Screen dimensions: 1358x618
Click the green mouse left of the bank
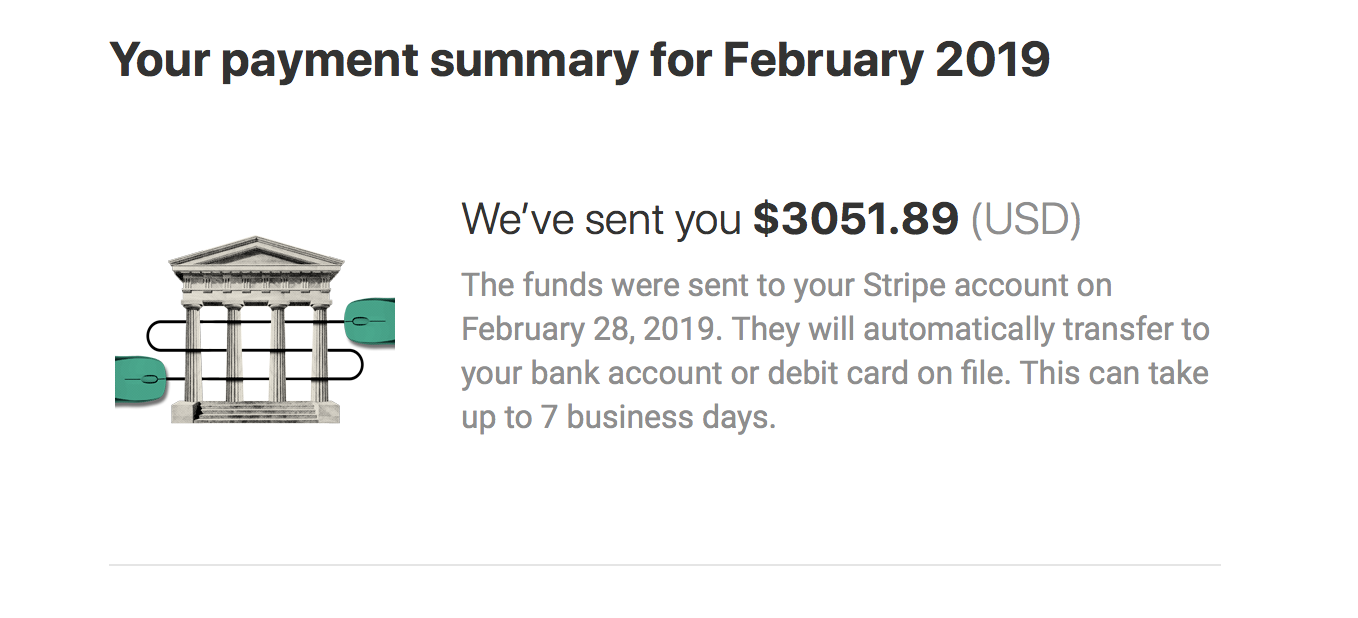click(139, 380)
